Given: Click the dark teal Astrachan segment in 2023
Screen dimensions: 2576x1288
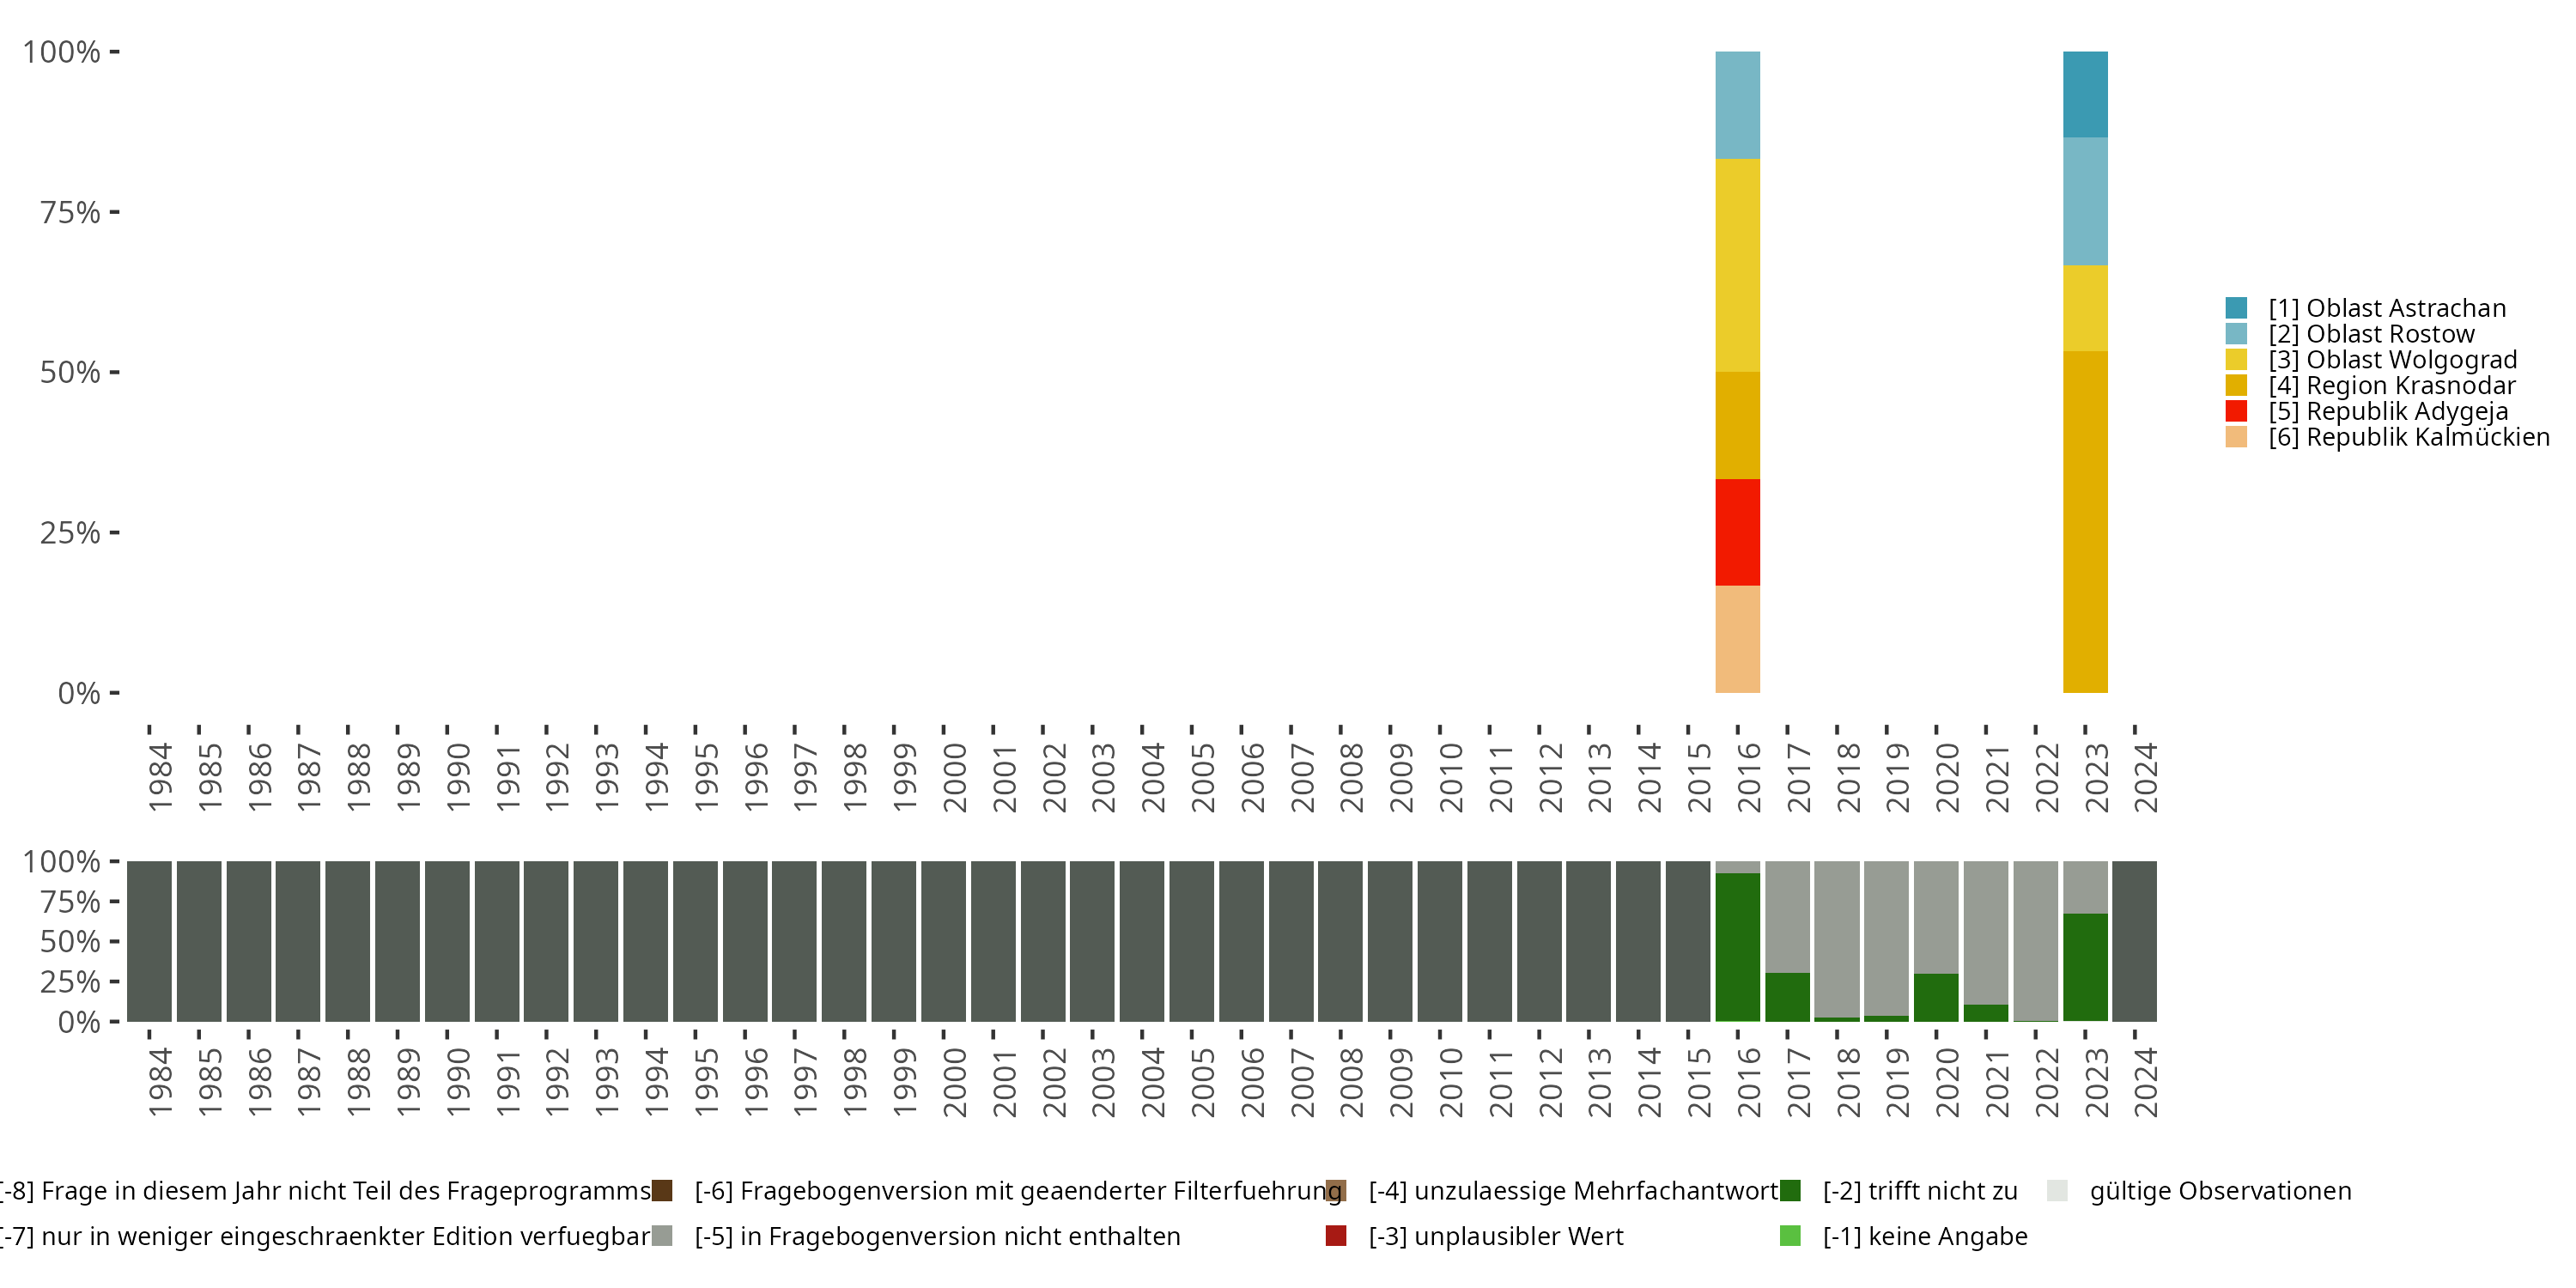Looking at the screenshot, I should (x=2085, y=94).
